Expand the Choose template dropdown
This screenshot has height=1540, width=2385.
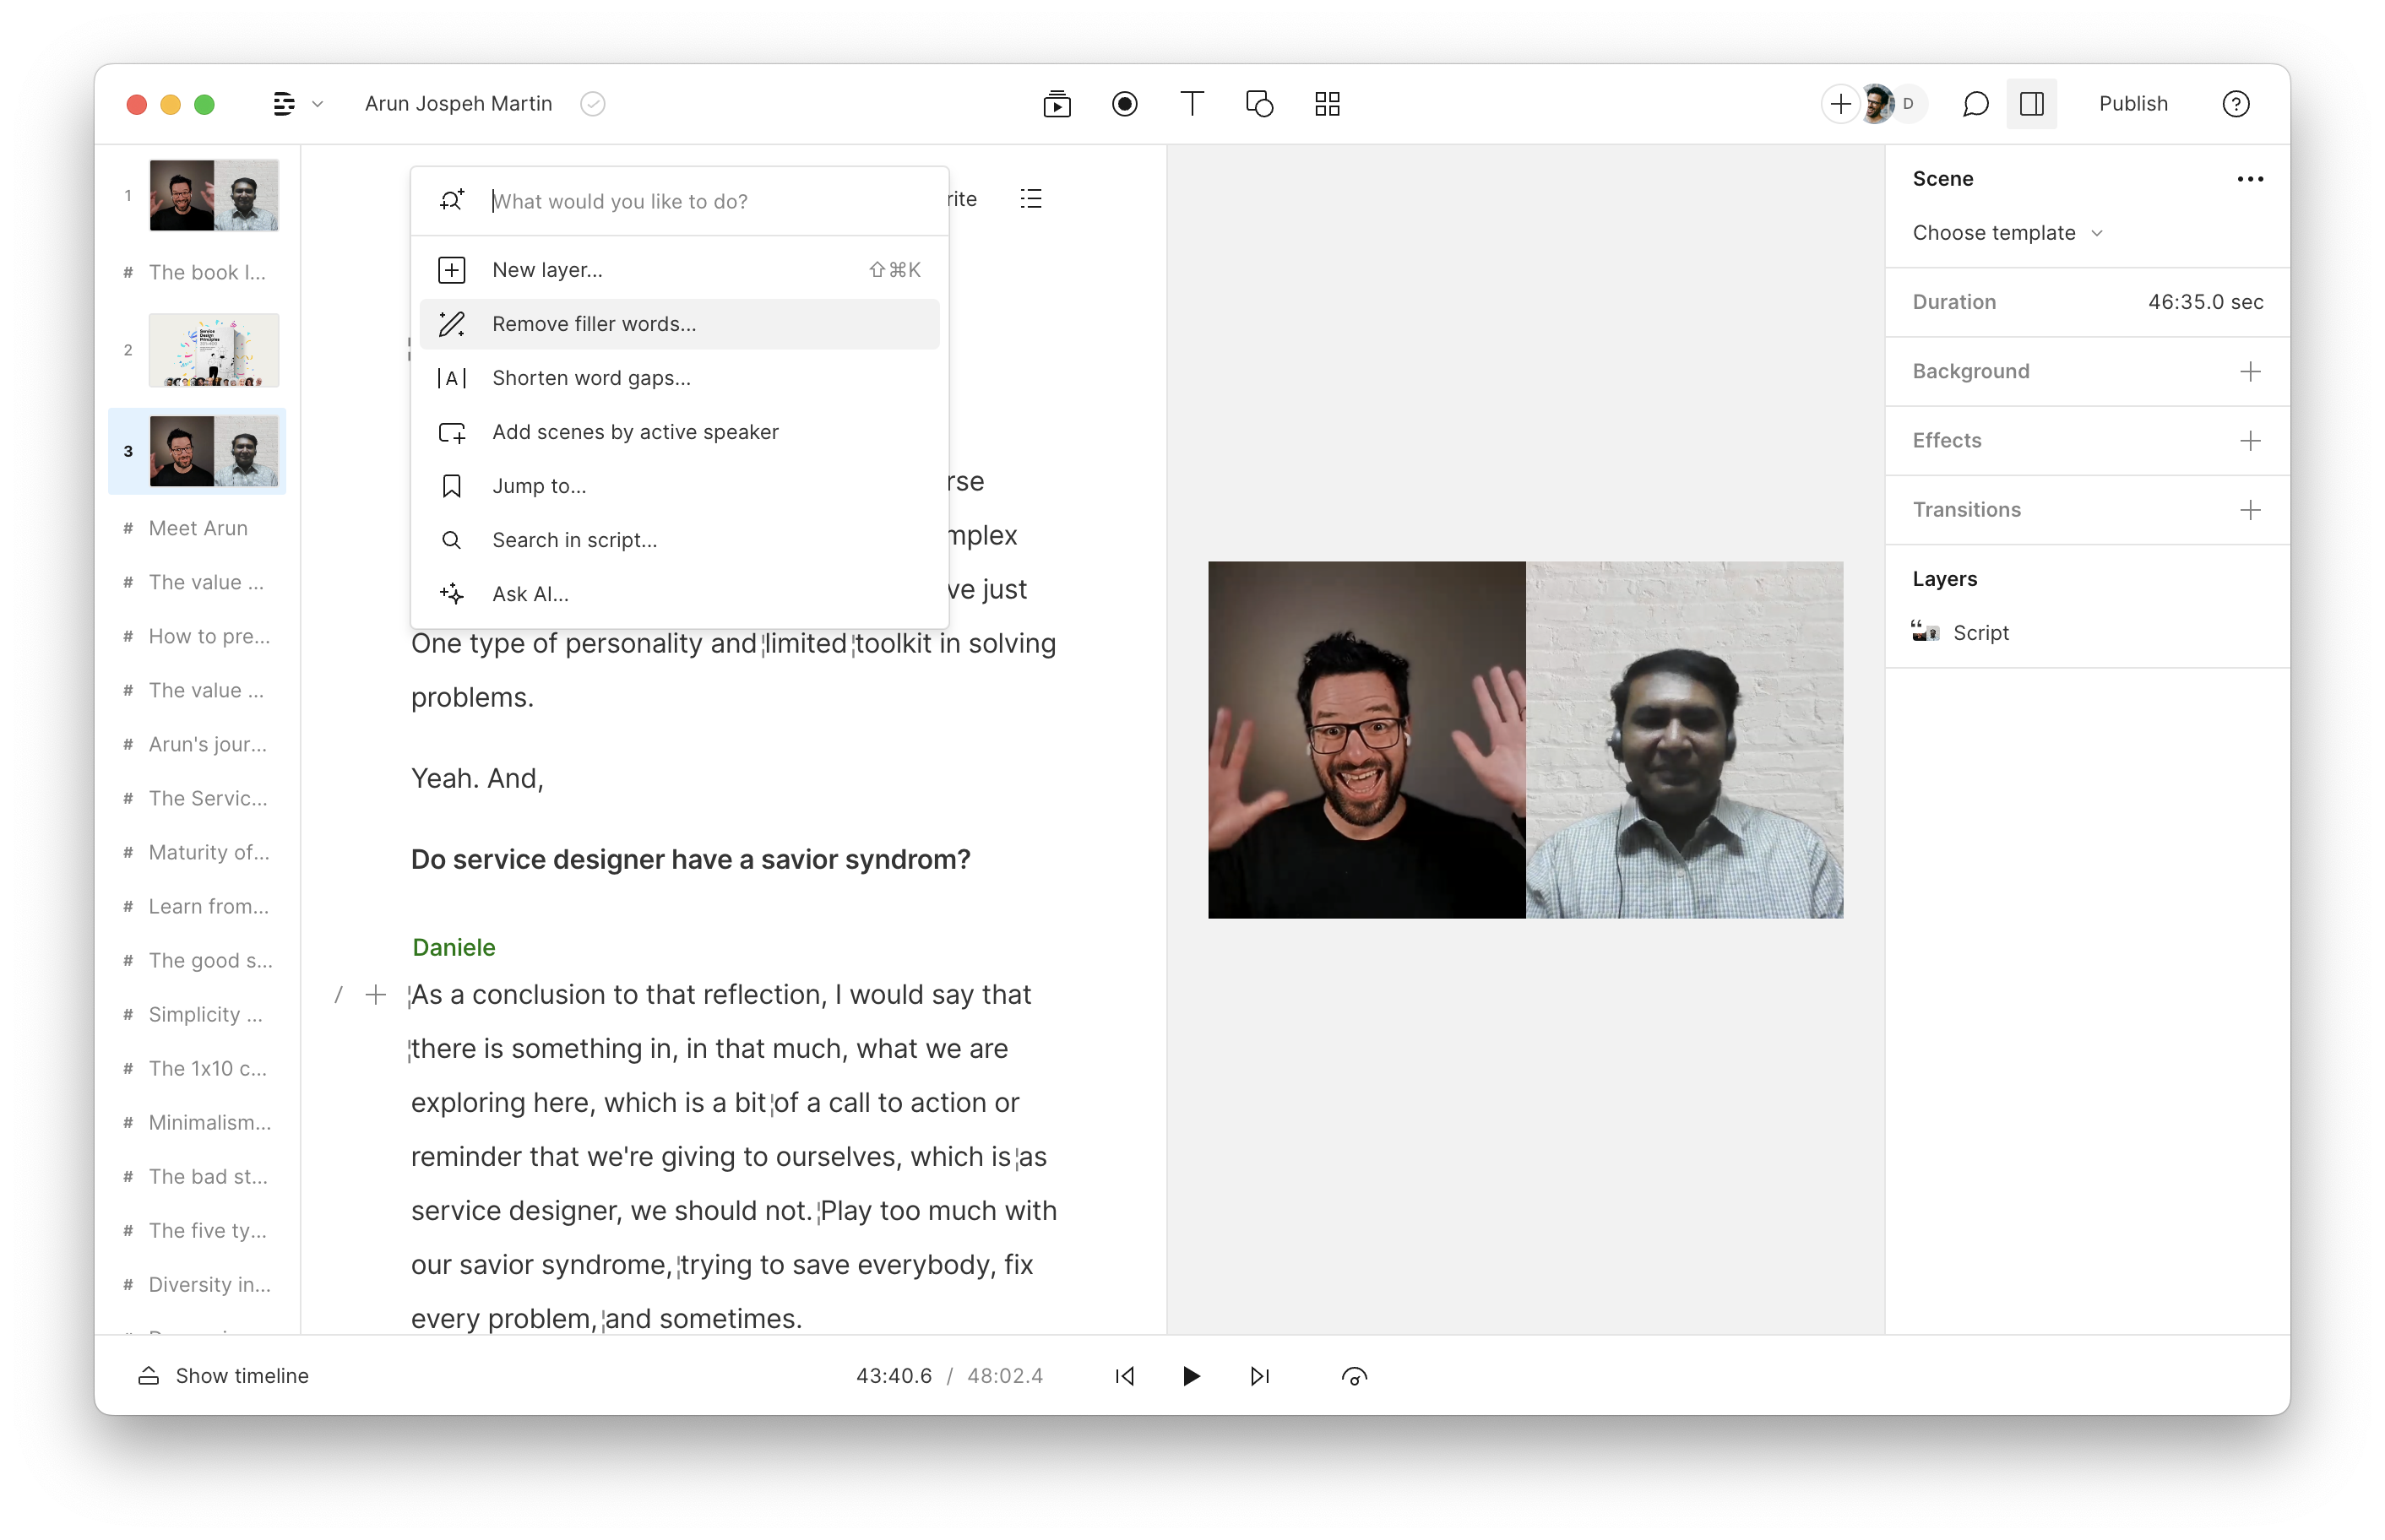click(x=2007, y=233)
